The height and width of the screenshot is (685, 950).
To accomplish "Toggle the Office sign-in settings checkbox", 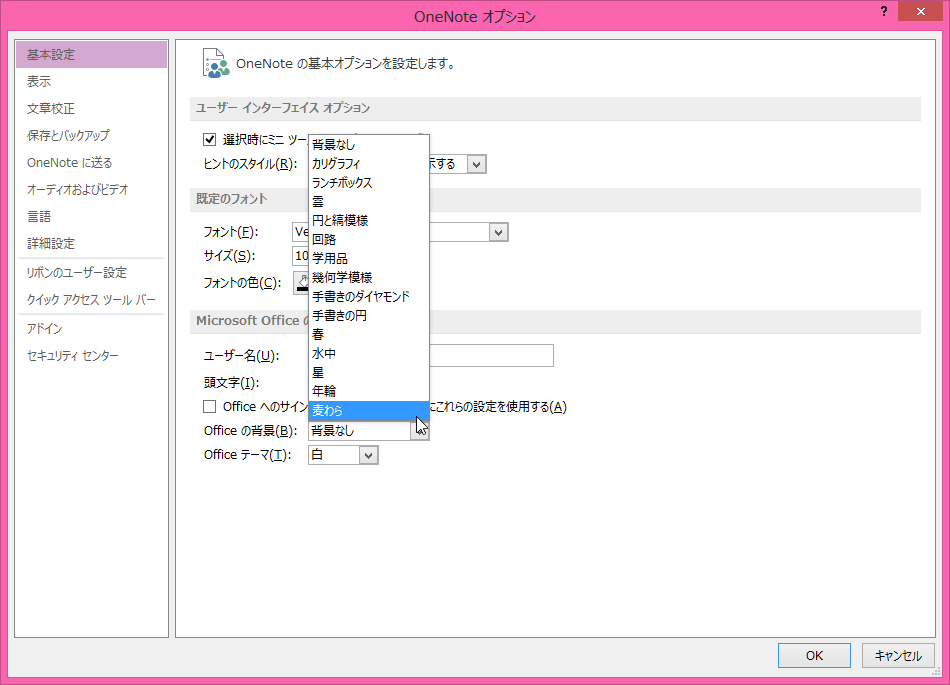I will pos(210,406).
